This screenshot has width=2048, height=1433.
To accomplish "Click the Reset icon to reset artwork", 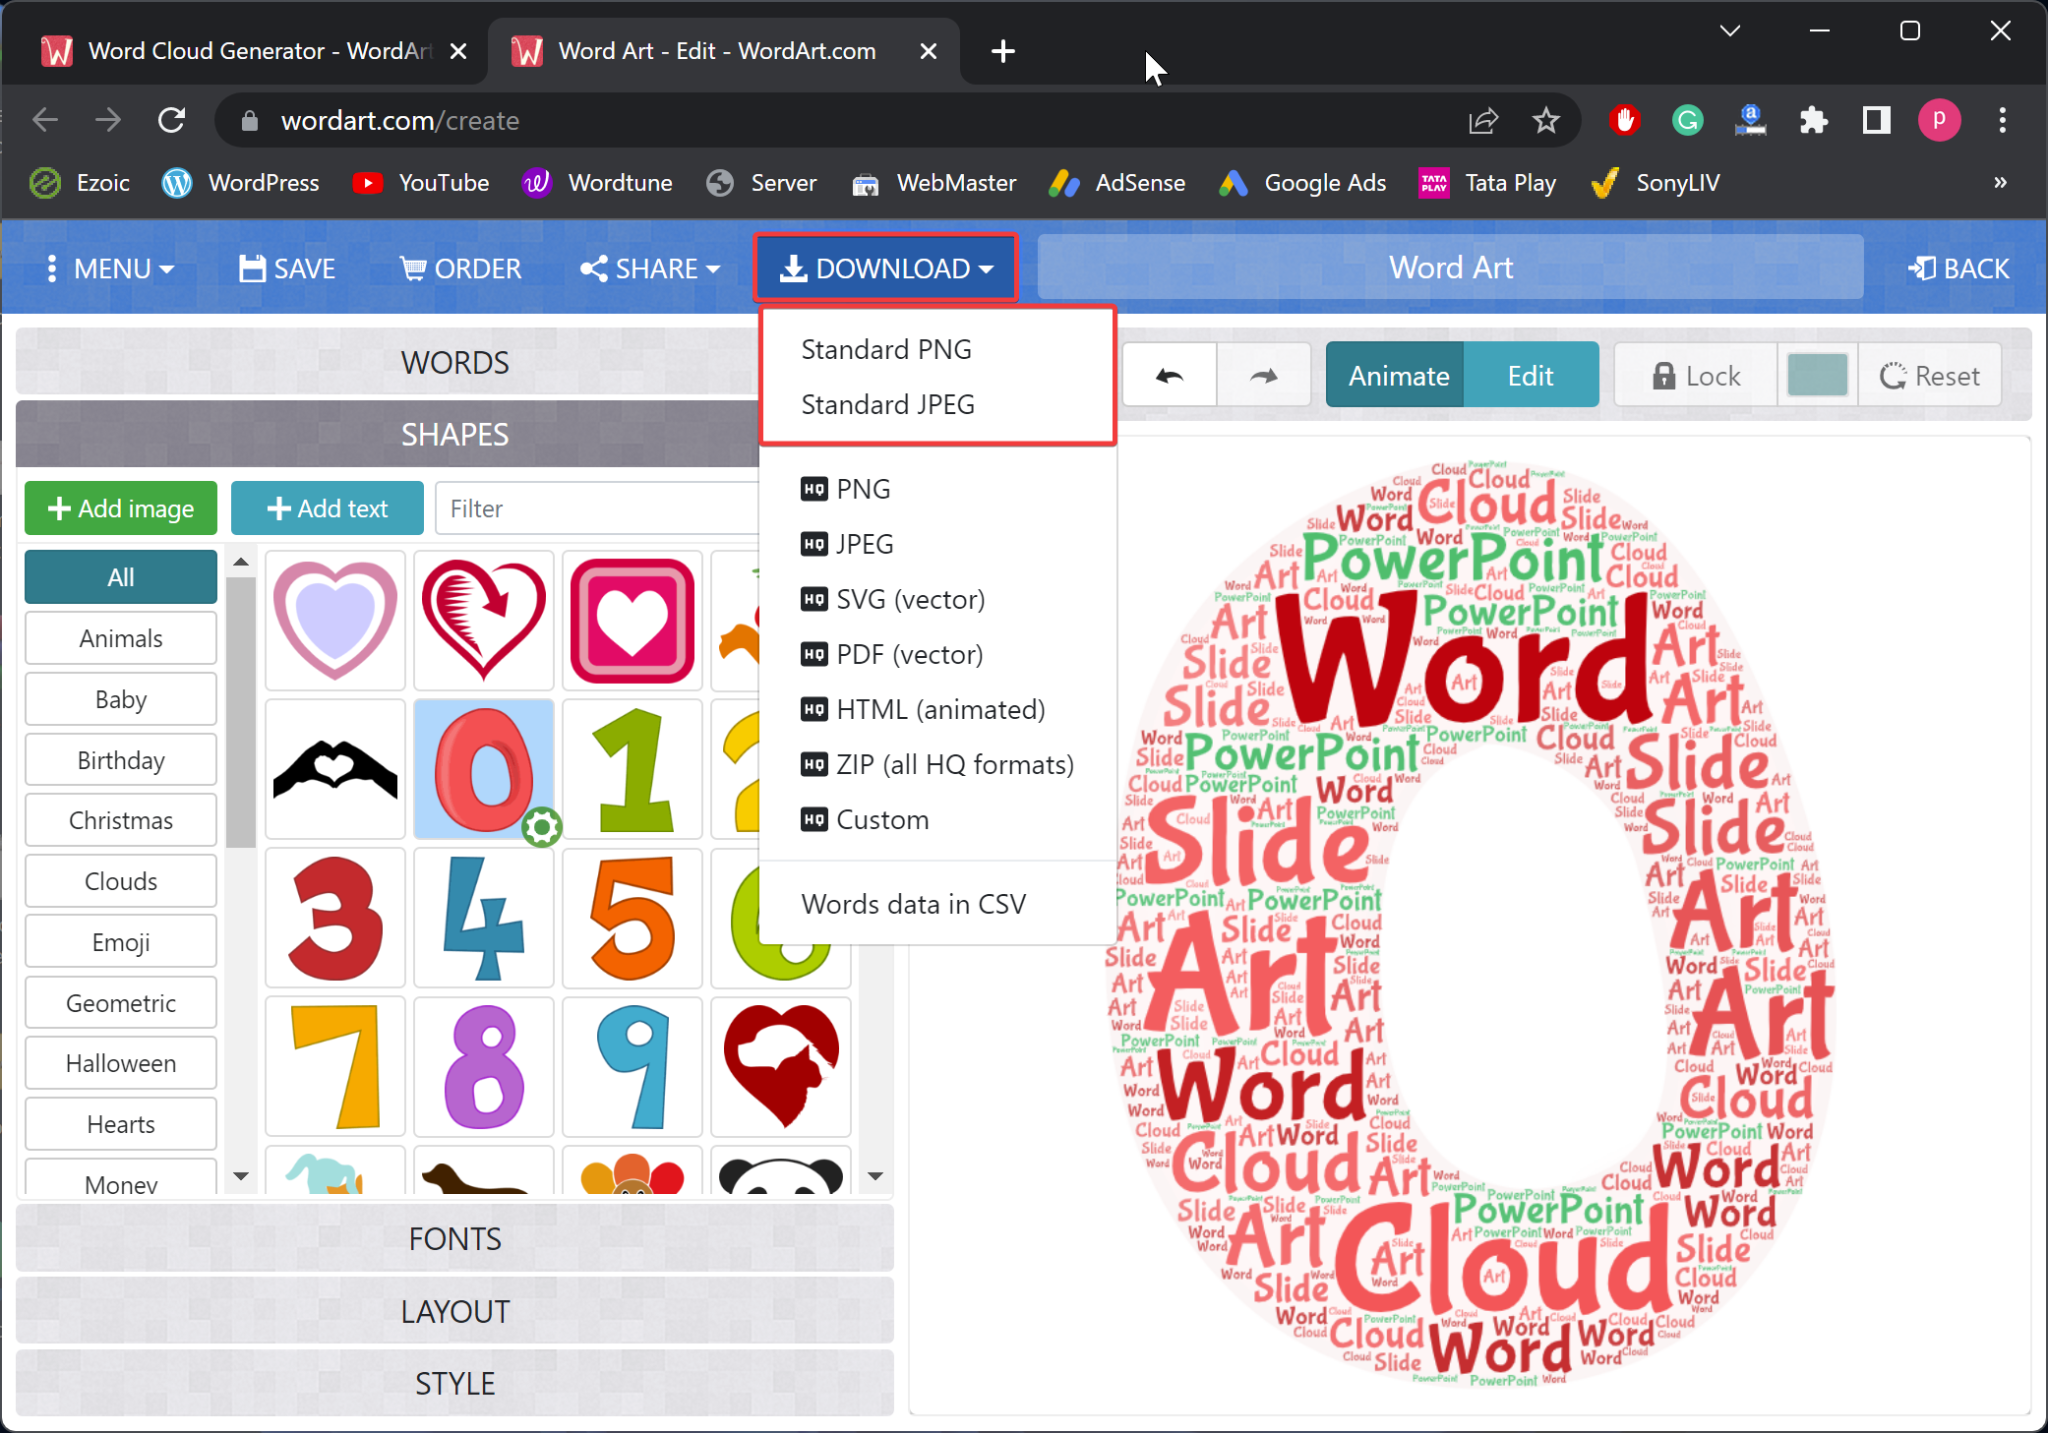I will pyautogui.click(x=1938, y=377).
